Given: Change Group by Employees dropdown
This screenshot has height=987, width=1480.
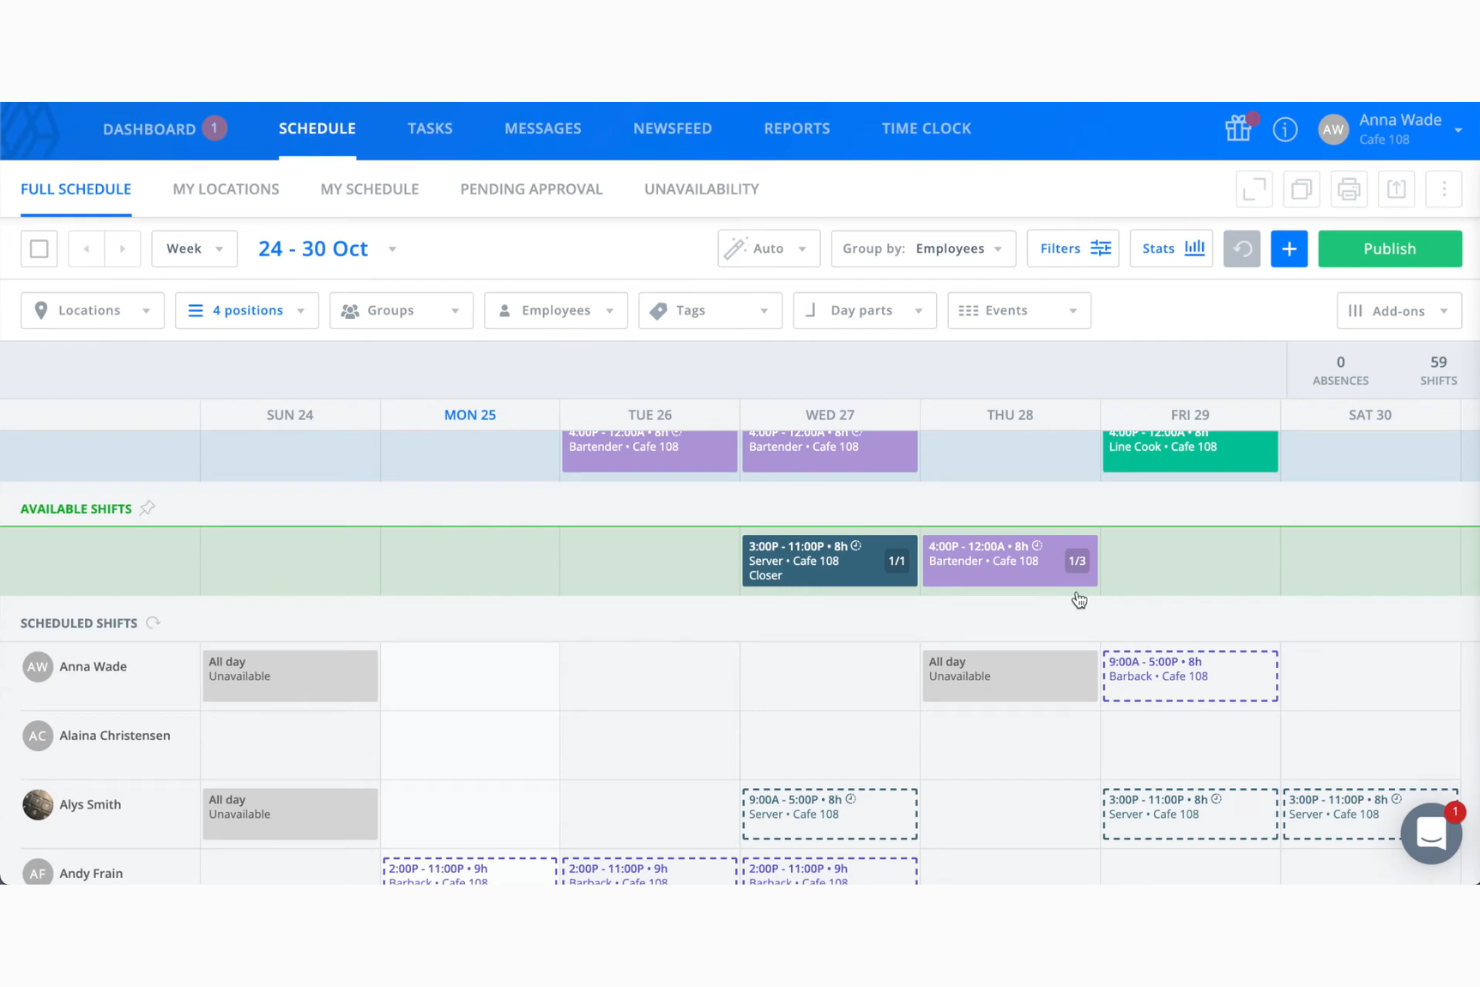Looking at the screenshot, I should [923, 249].
